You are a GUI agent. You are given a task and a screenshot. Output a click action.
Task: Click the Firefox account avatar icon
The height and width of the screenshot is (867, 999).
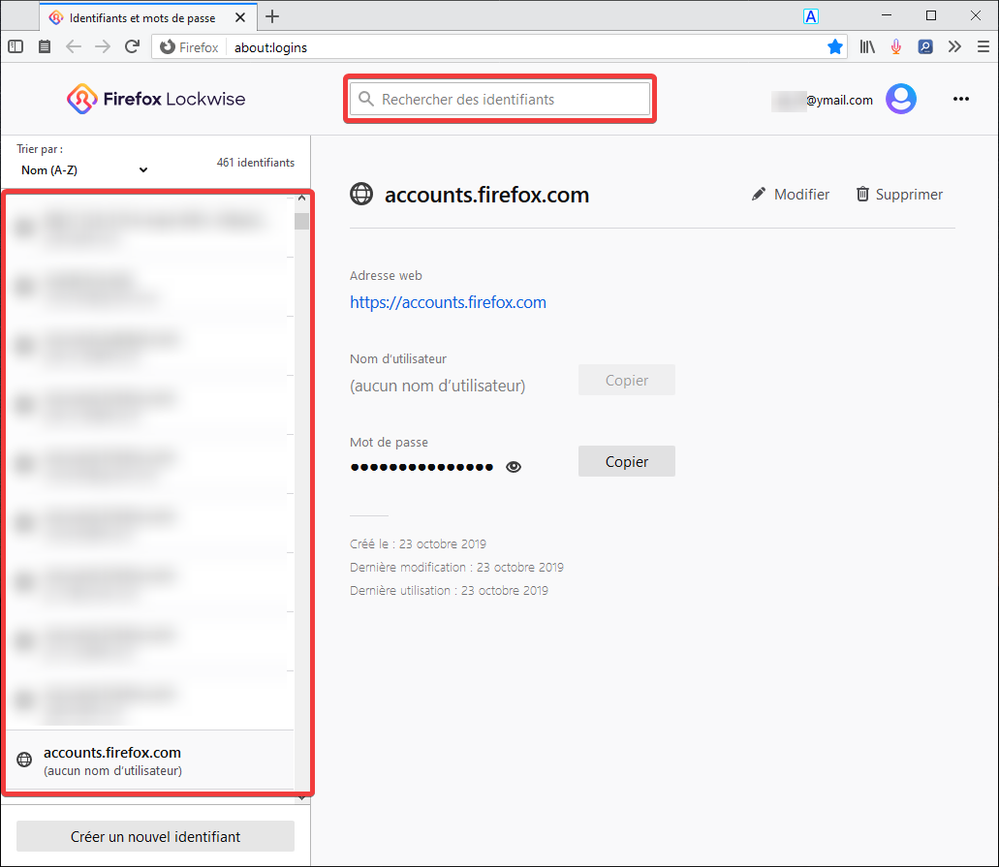coord(901,99)
